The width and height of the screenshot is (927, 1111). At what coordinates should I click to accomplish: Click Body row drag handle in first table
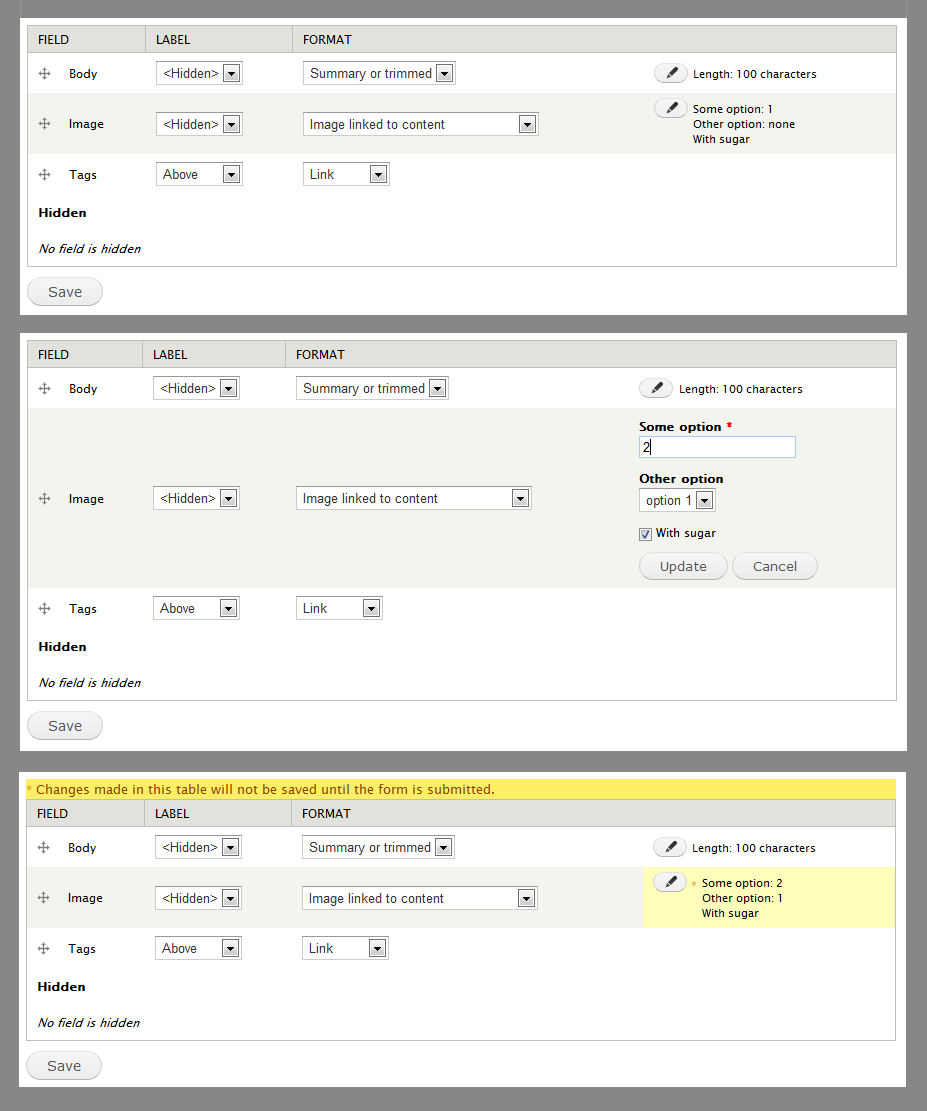pos(44,73)
